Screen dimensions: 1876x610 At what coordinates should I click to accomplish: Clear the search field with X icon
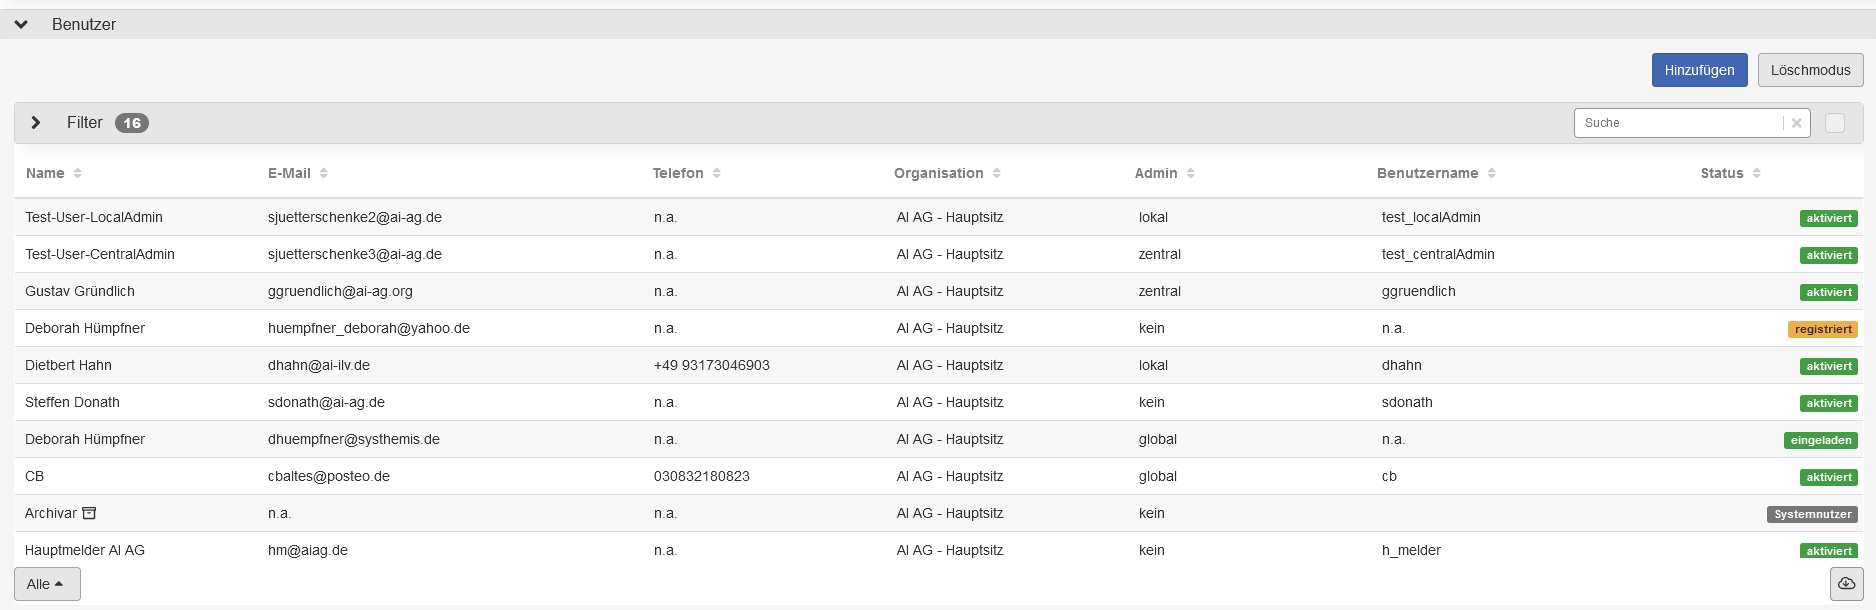click(1796, 123)
